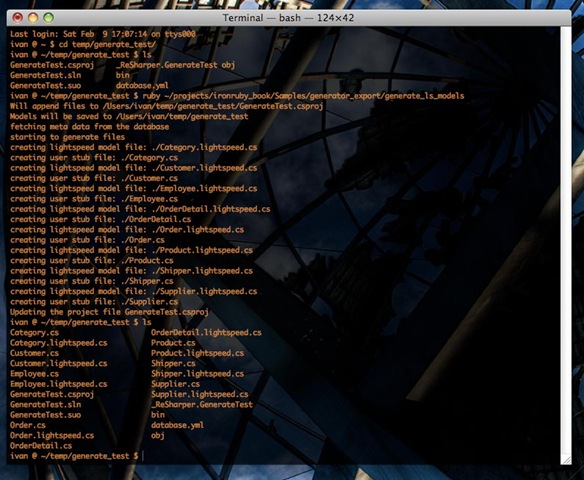
Task: Click 'OrderDetail.cs' at bottom of final listing
Action: tap(41, 446)
